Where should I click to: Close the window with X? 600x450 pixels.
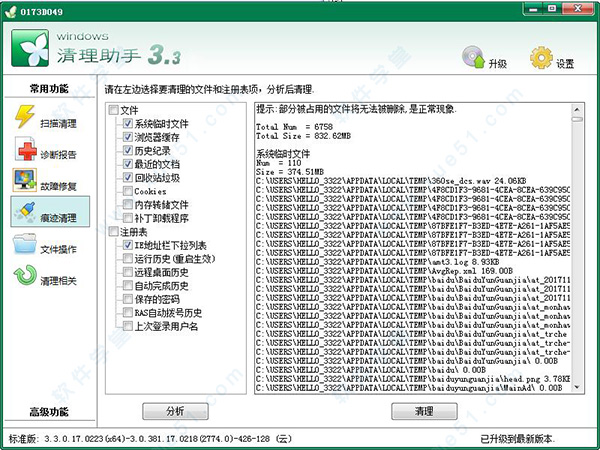[578, 9]
